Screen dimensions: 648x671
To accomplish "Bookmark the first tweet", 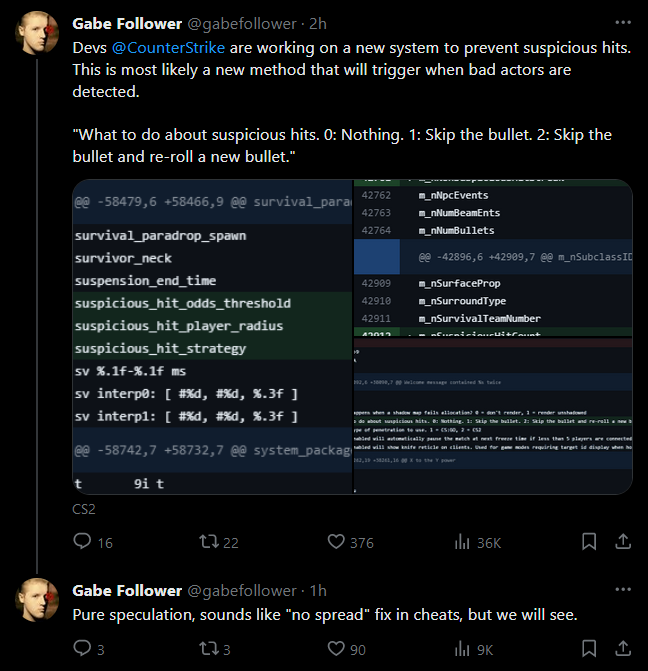I will [x=590, y=542].
